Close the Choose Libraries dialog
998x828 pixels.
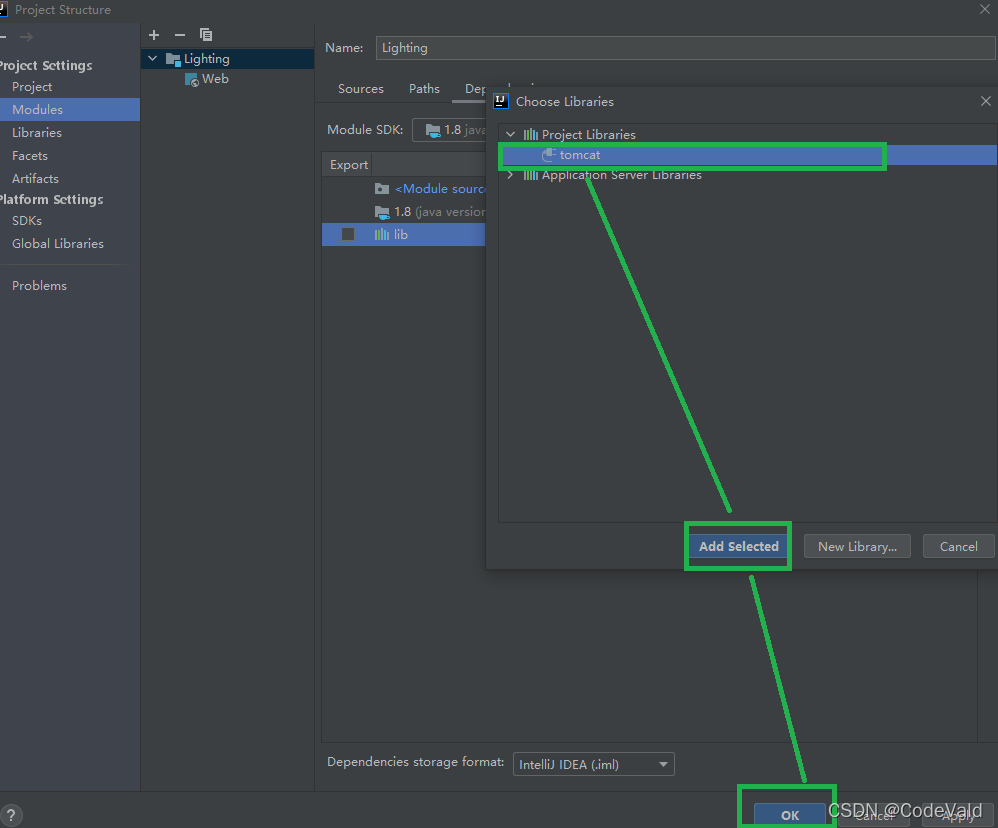click(x=985, y=101)
